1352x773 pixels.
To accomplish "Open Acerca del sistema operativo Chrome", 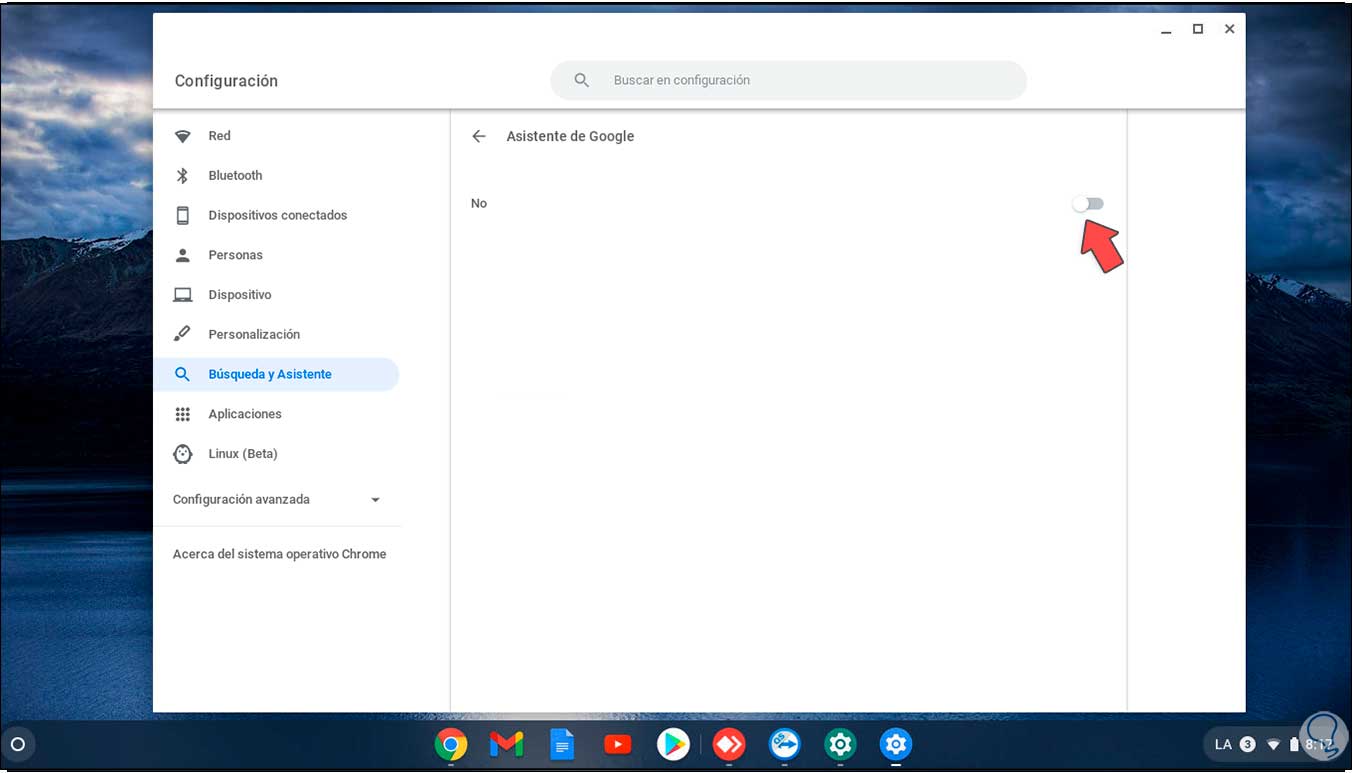I will [x=279, y=554].
